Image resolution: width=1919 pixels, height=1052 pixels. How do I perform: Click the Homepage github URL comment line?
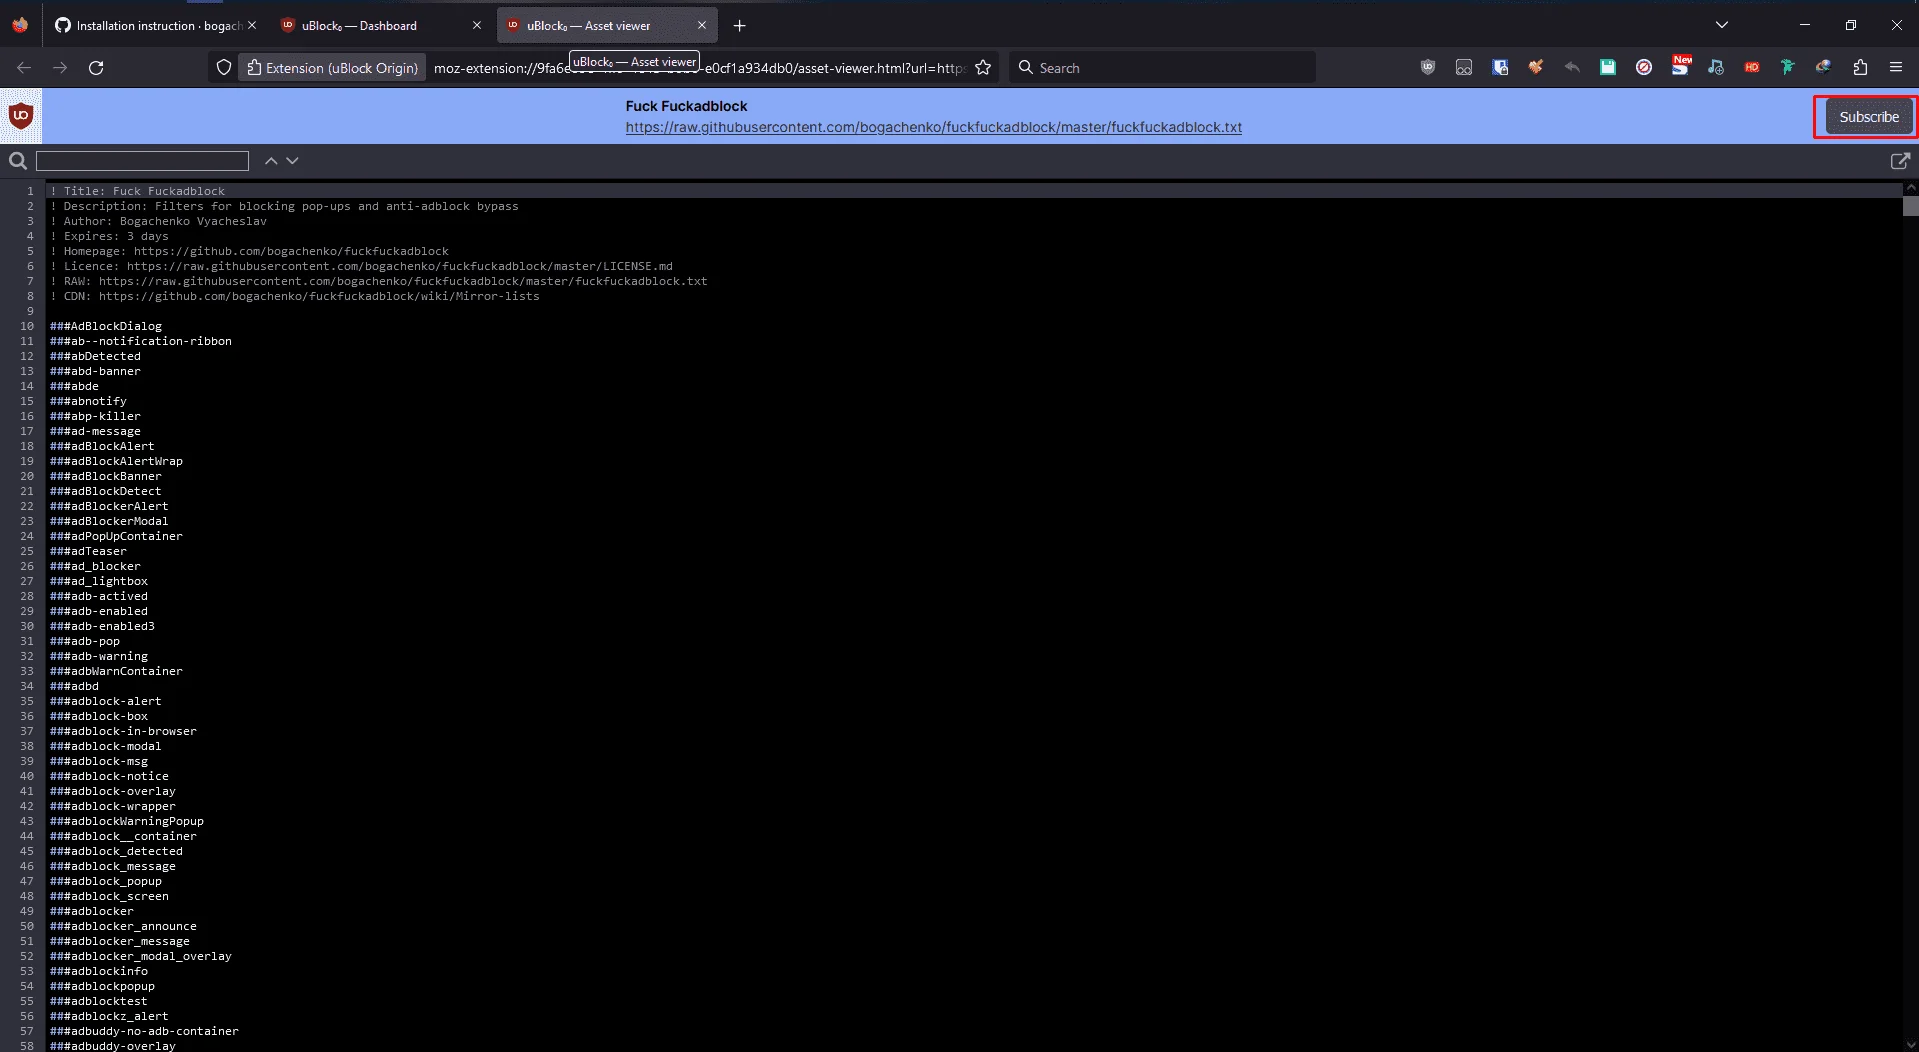(250, 251)
